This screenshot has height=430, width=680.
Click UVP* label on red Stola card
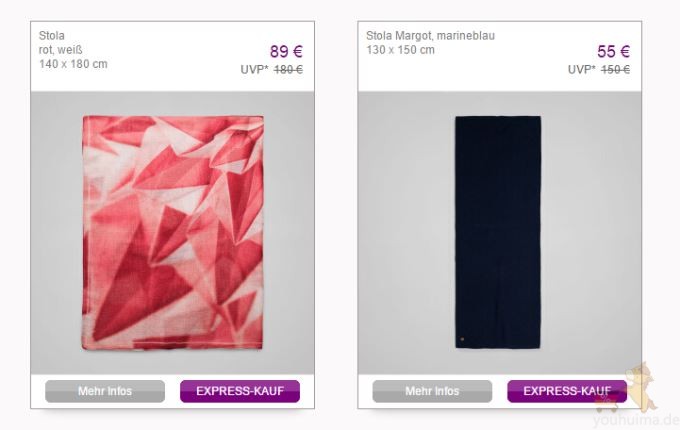coord(255,69)
